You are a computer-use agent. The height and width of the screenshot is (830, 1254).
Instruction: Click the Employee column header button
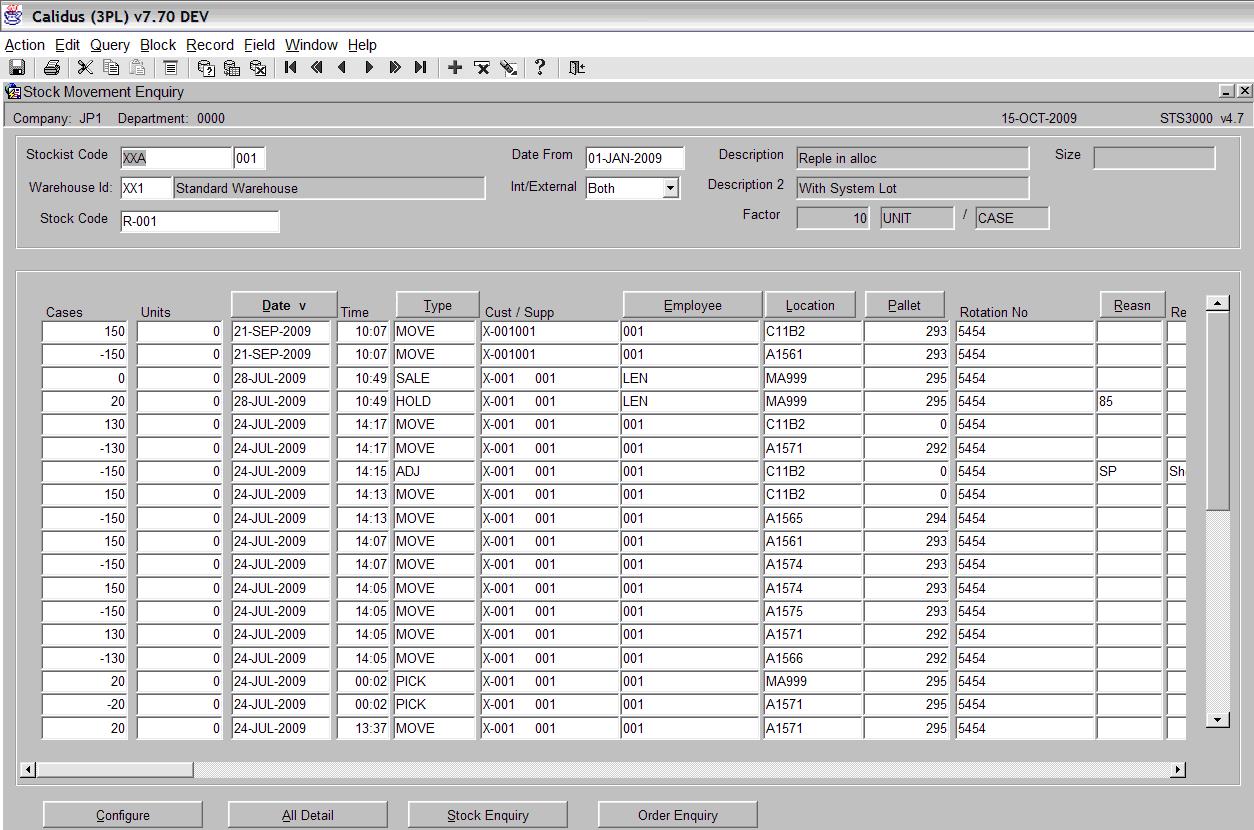click(692, 306)
